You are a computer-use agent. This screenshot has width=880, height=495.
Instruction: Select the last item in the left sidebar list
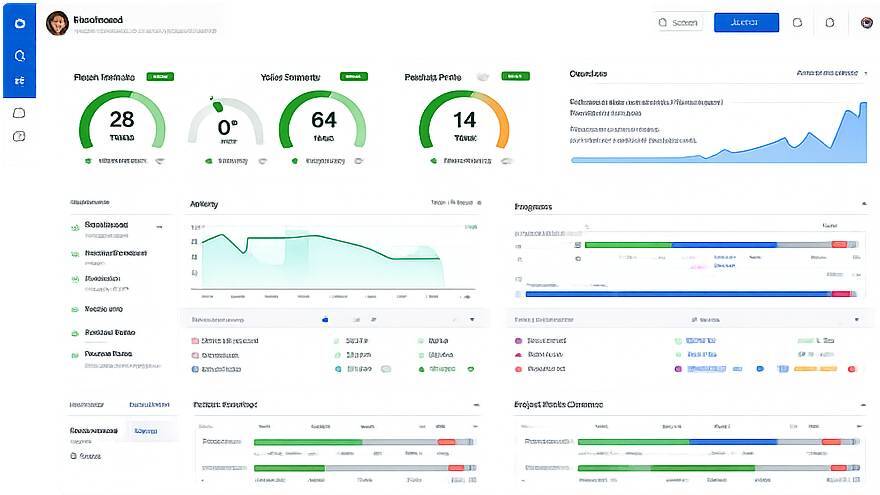click(115, 359)
